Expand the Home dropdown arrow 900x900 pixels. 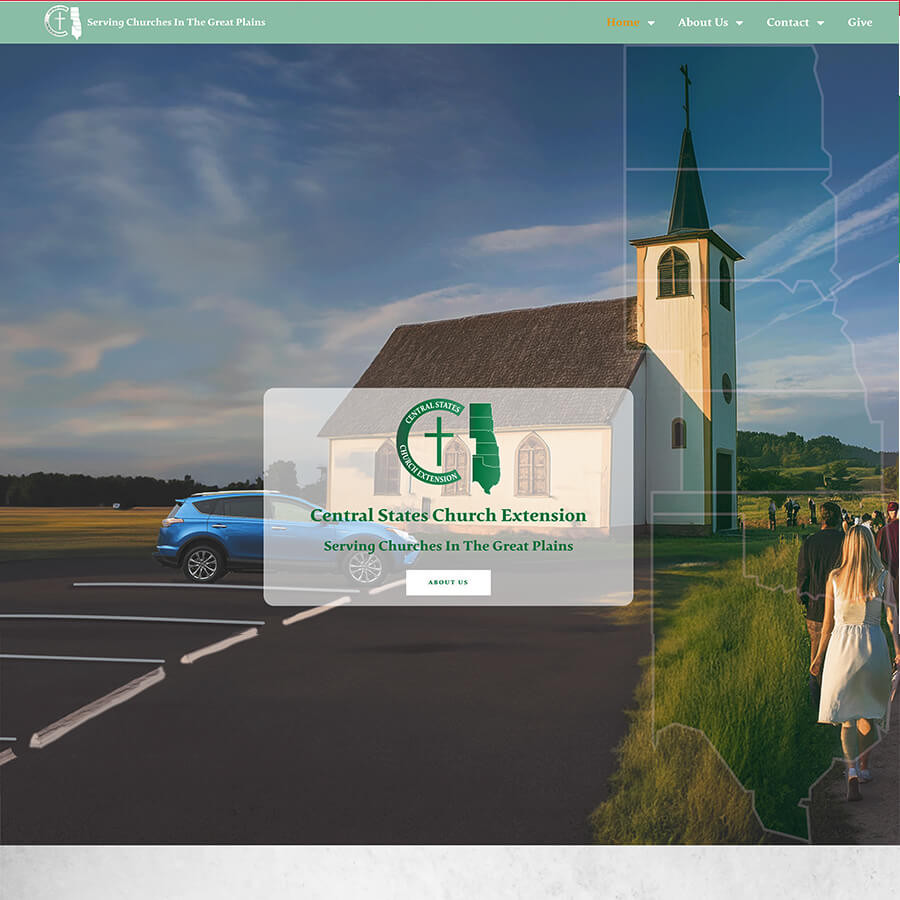click(651, 23)
